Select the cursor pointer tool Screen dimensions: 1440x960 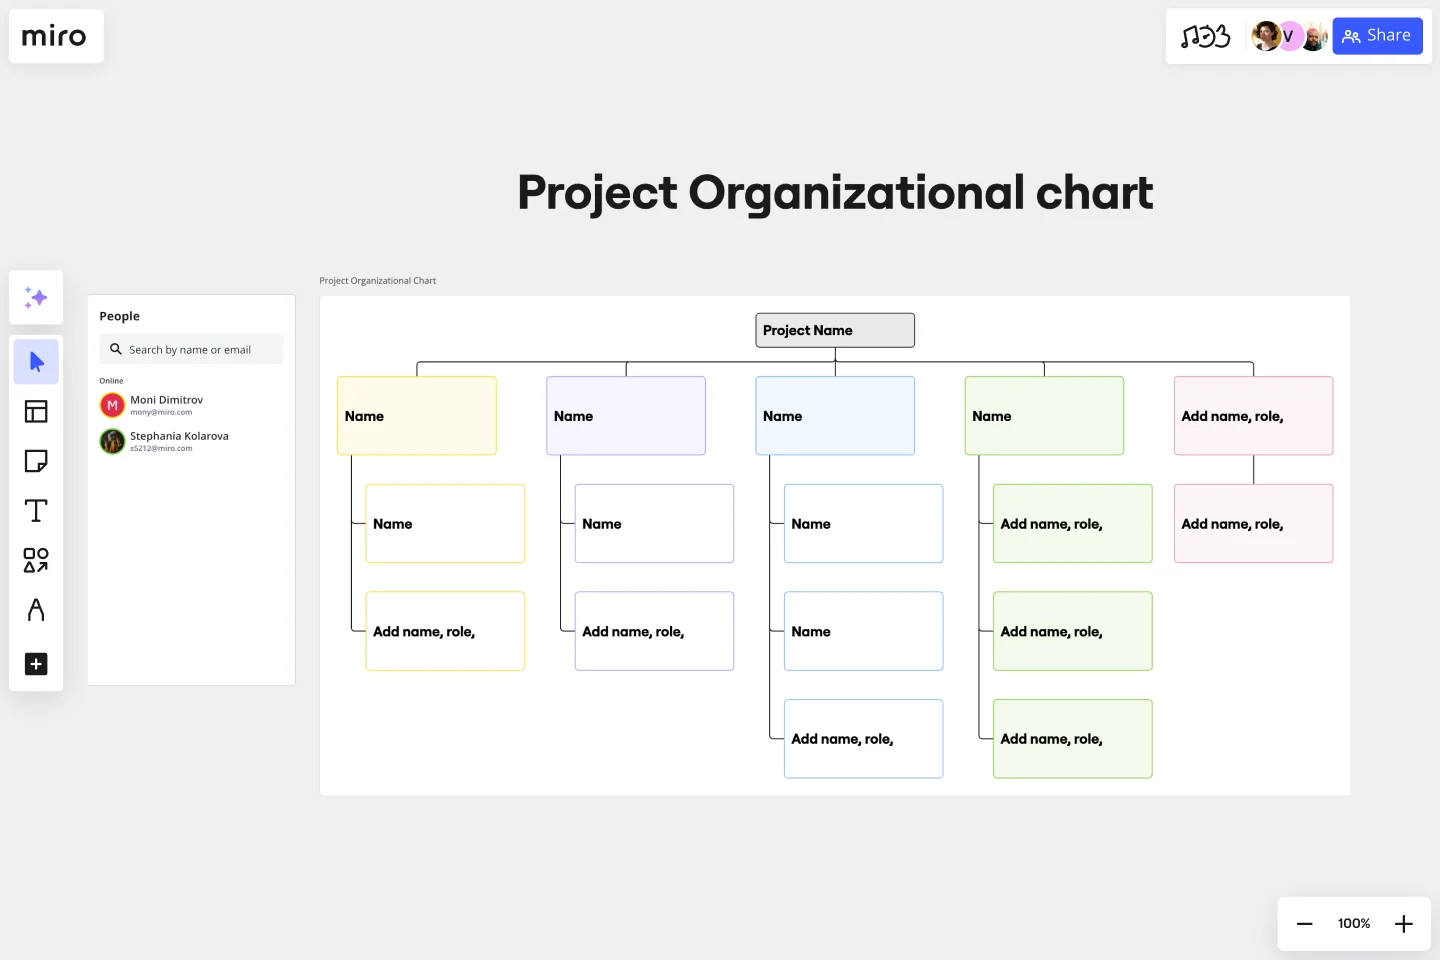click(36, 362)
